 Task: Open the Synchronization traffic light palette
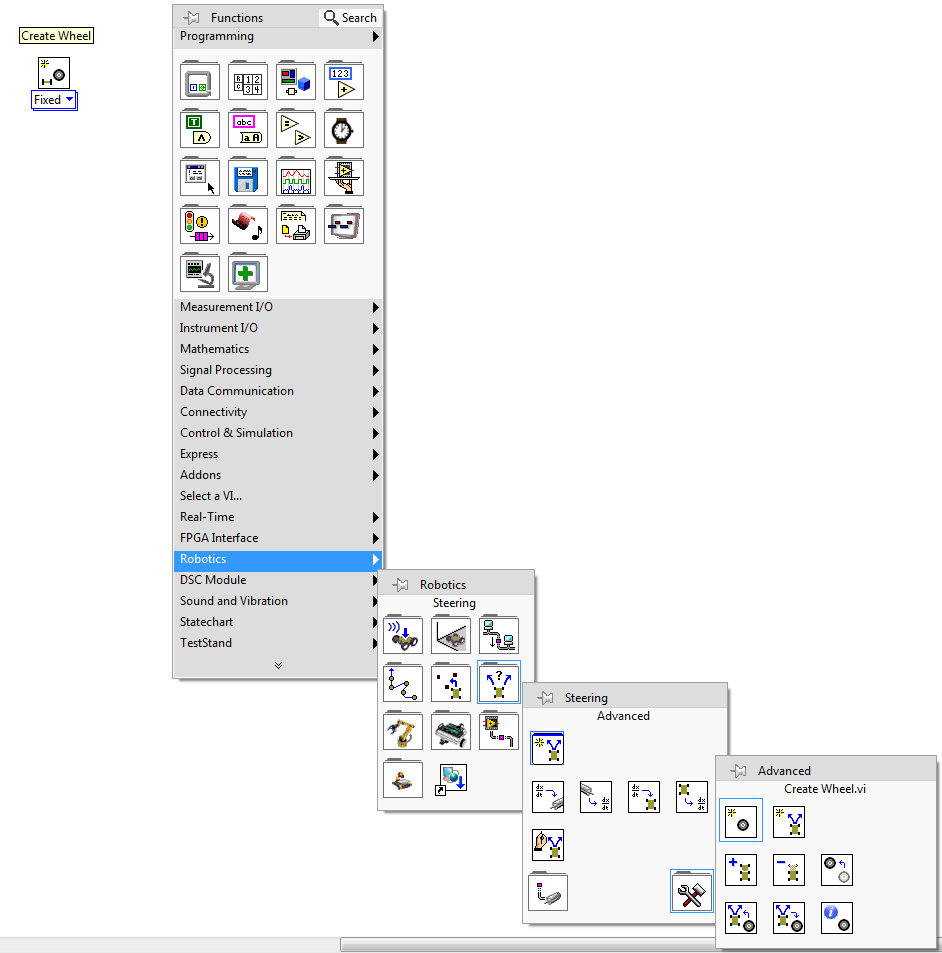[x=199, y=225]
